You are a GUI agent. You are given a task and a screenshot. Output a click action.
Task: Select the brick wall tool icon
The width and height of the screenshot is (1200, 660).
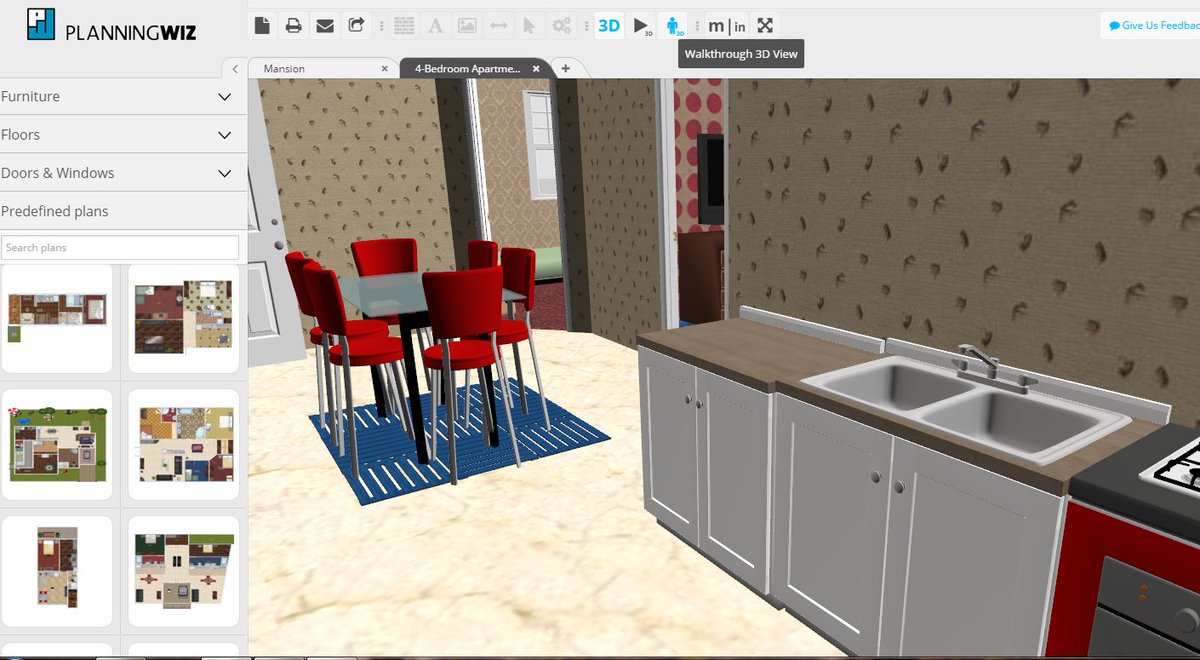(x=404, y=26)
